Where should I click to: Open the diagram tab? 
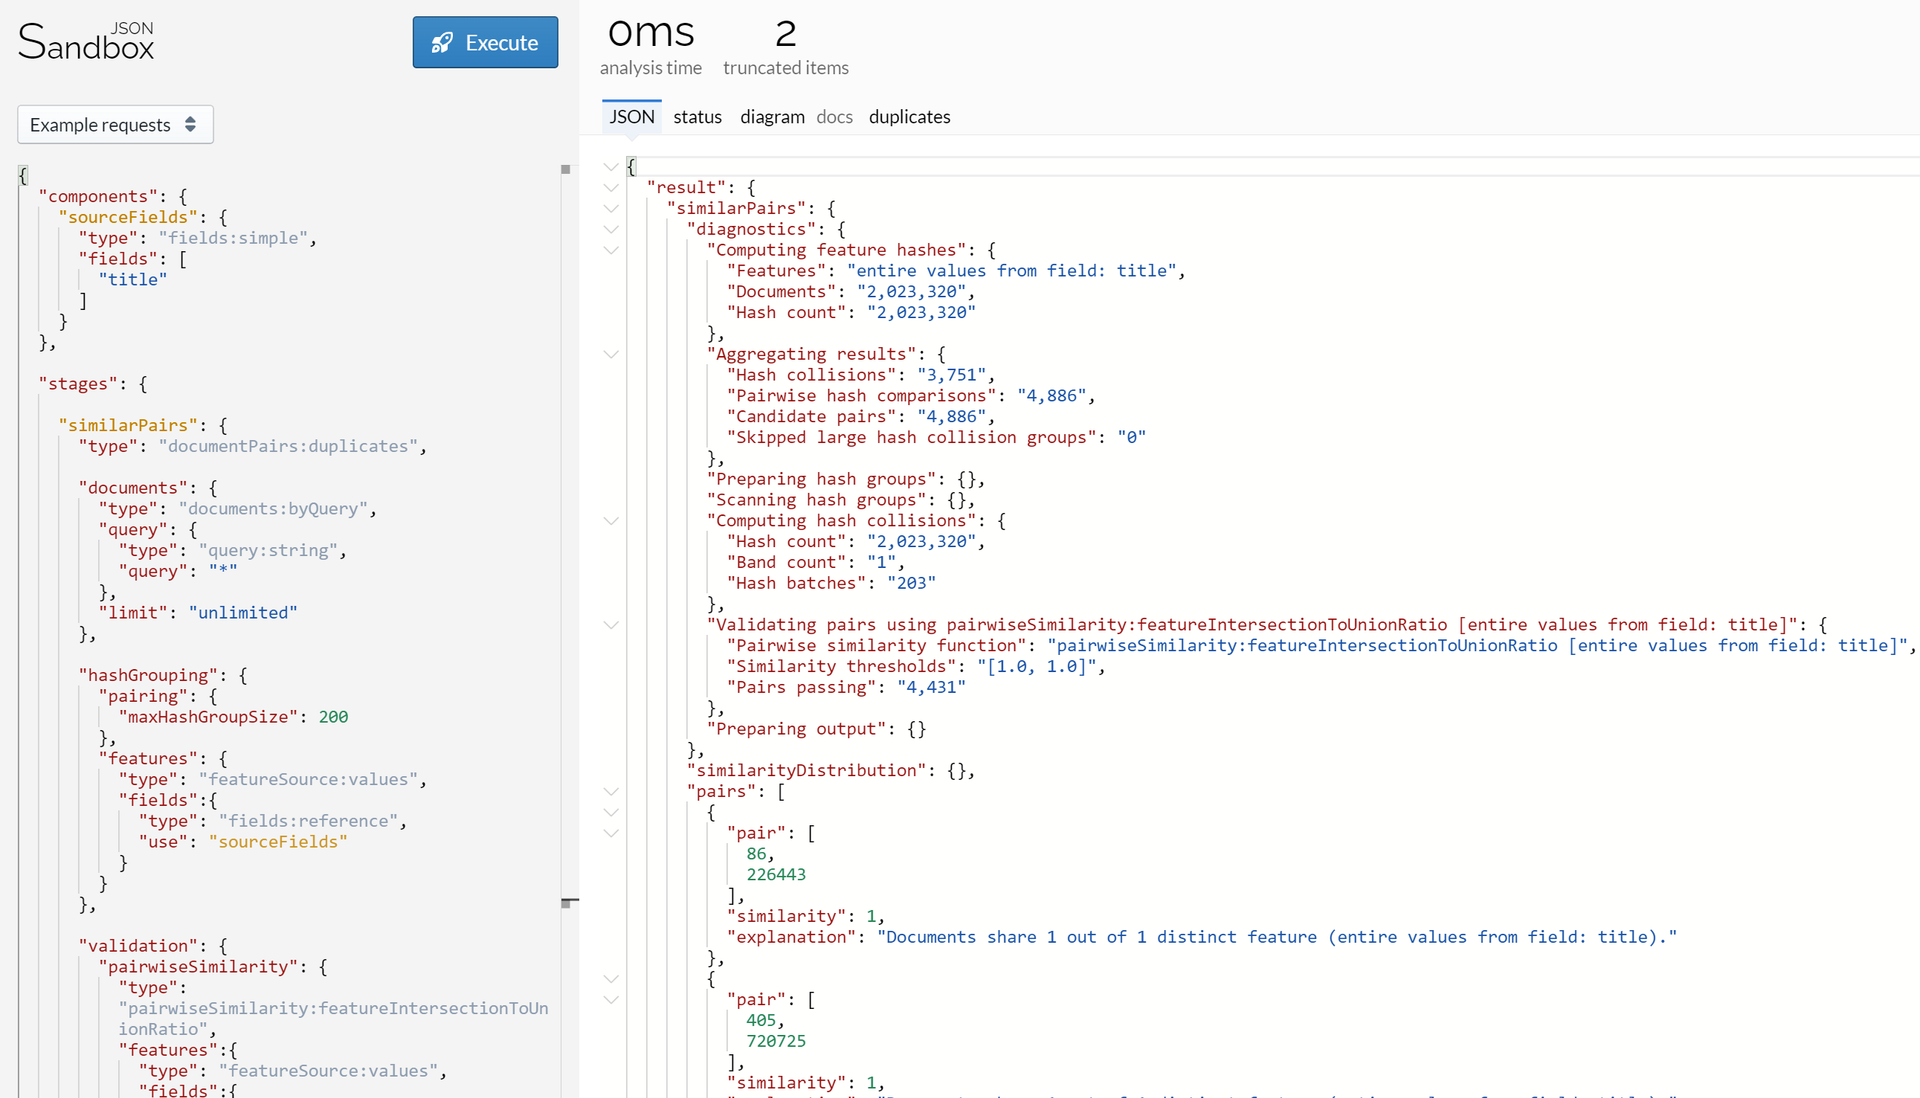tap(772, 116)
